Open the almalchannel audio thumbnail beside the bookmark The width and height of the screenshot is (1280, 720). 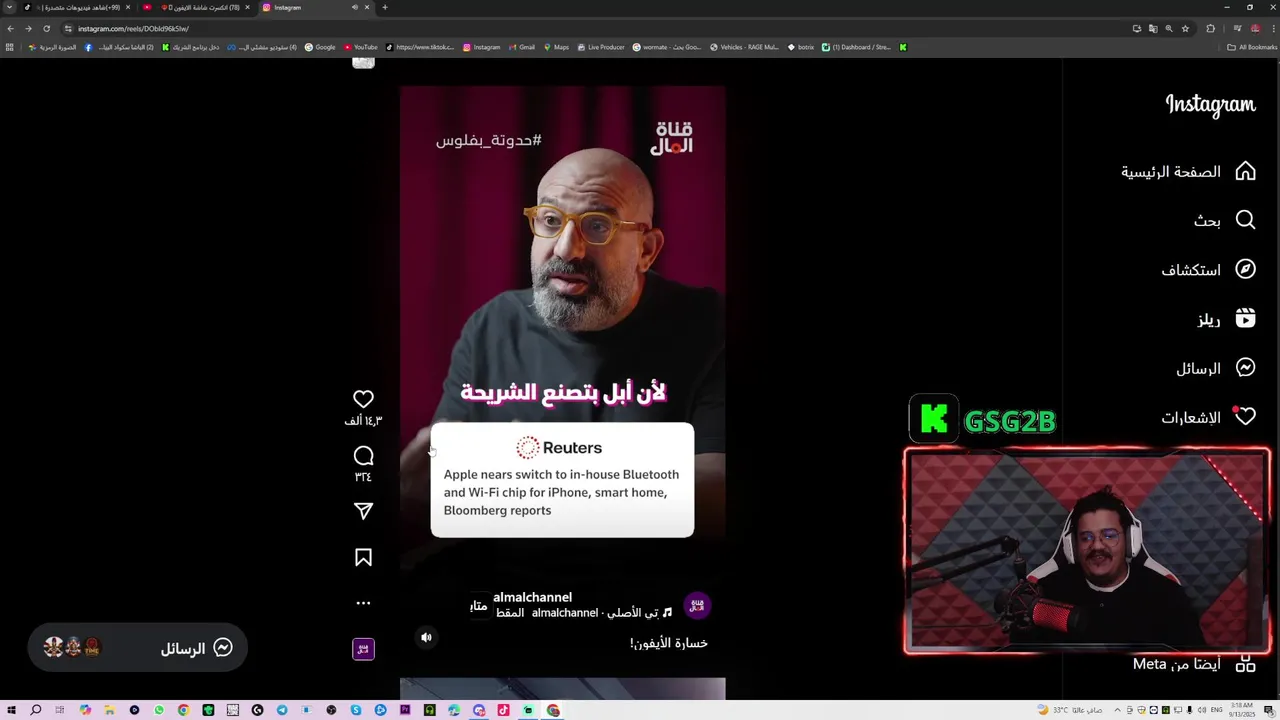(x=363, y=649)
